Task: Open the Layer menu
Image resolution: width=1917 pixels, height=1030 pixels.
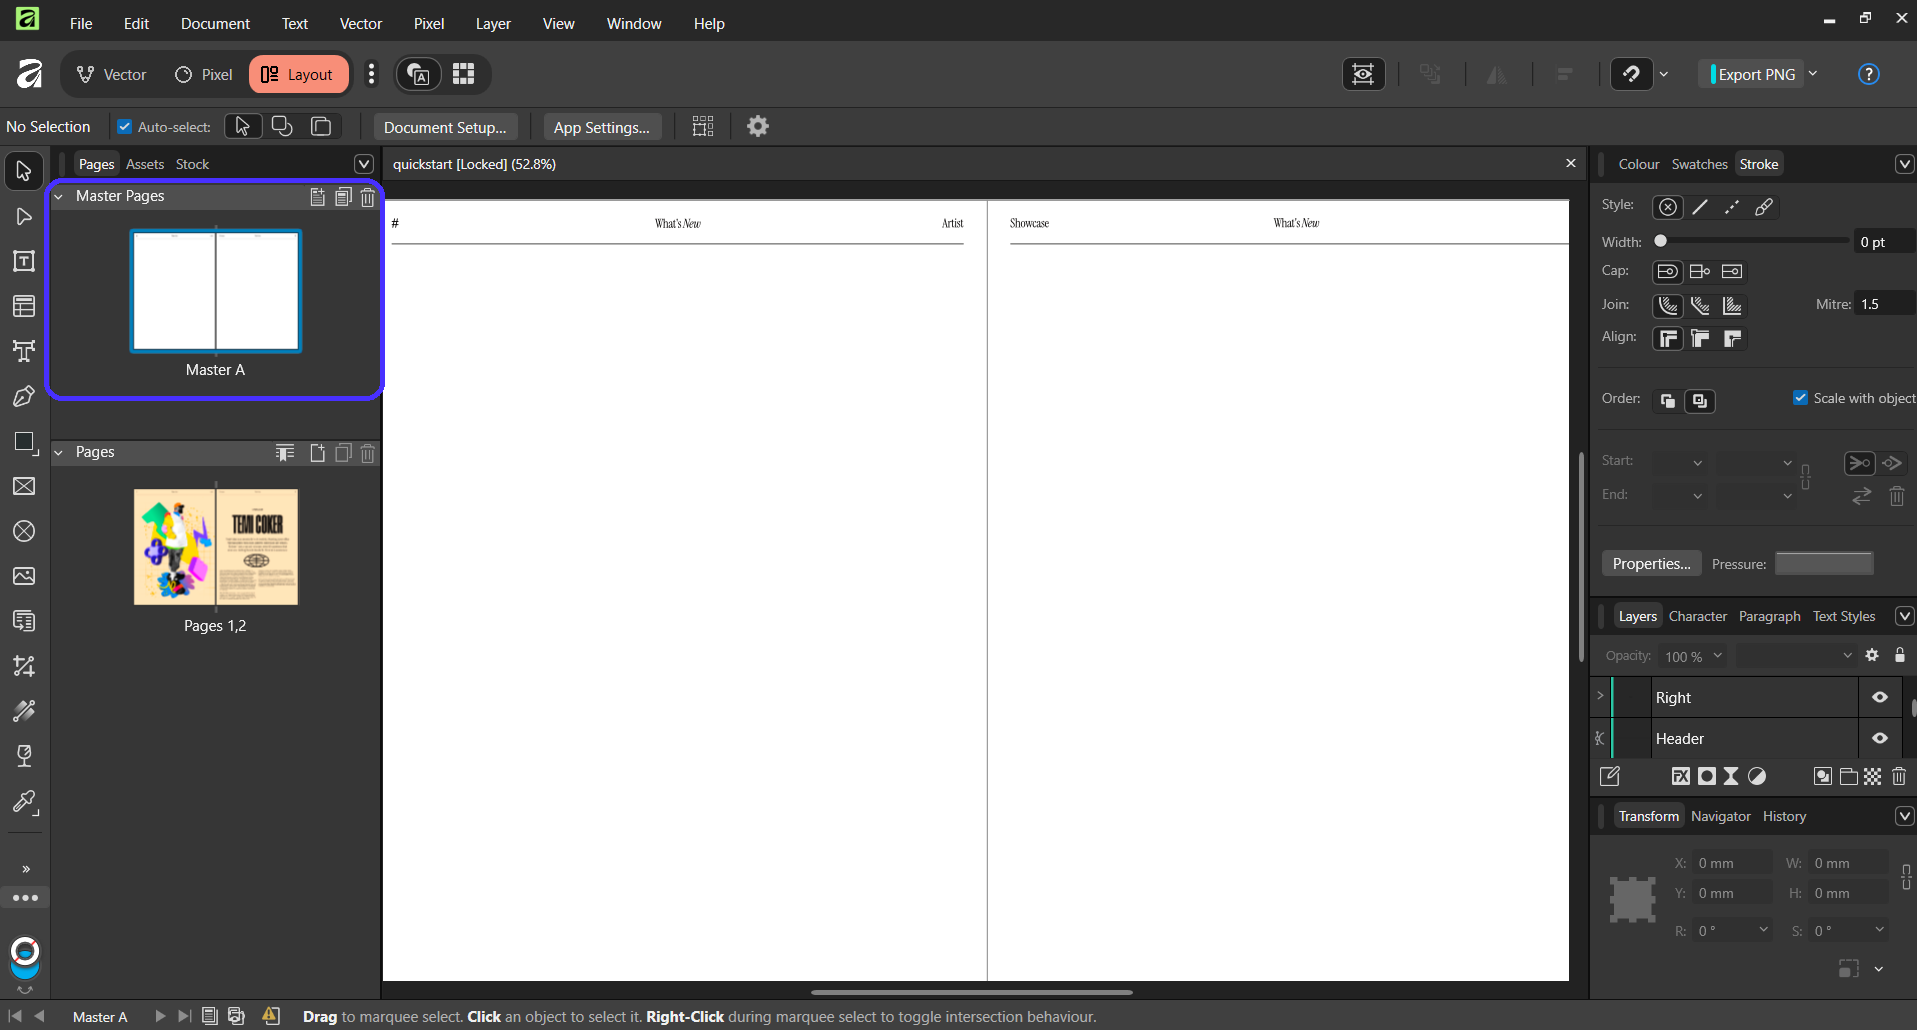Action: tap(493, 23)
